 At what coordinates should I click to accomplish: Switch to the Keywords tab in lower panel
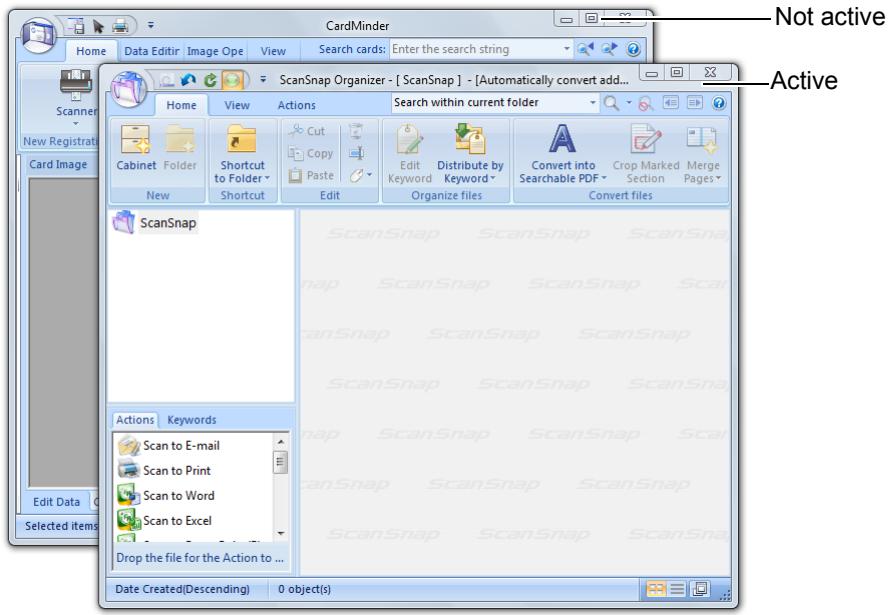click(x=191, y=420)
